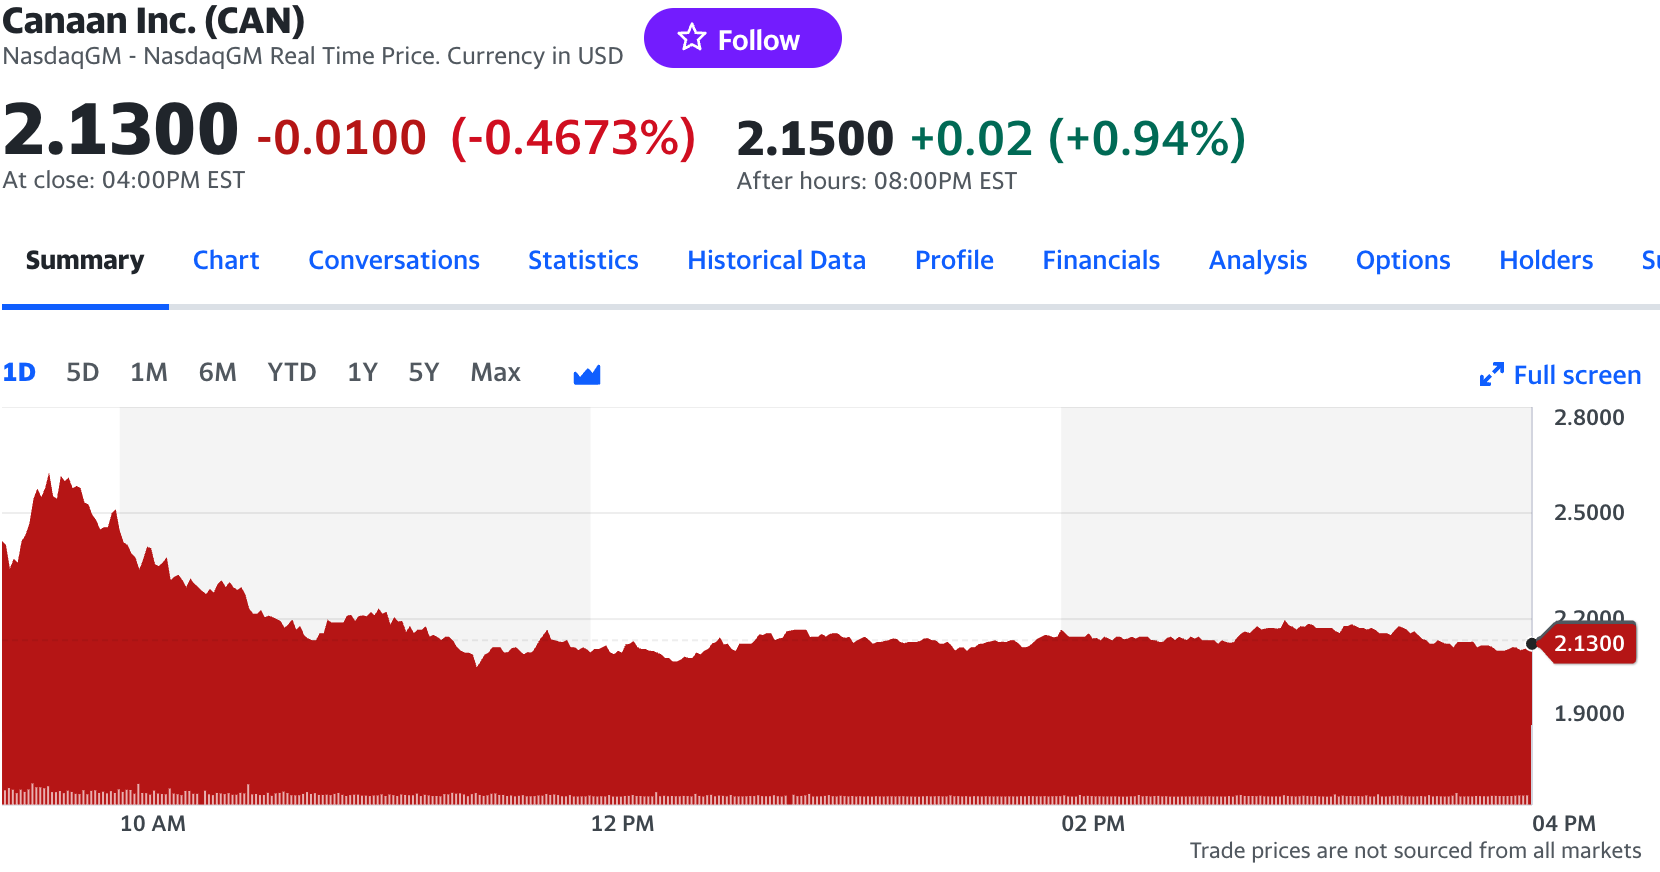Click the At close 04:00PM EST text
Image resolution: width=1660 pixels, height=872 pixels.
point(124,180)
